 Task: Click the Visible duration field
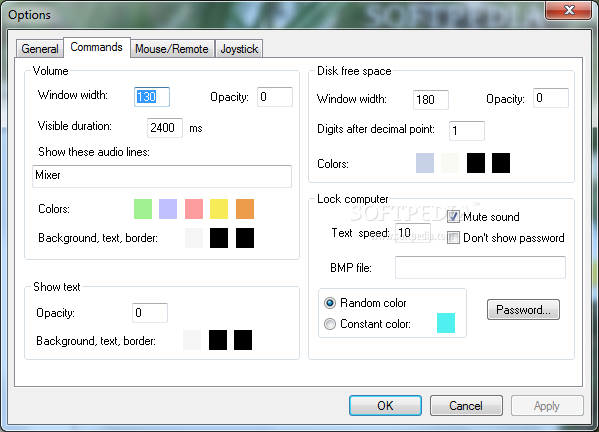(165, 128)
